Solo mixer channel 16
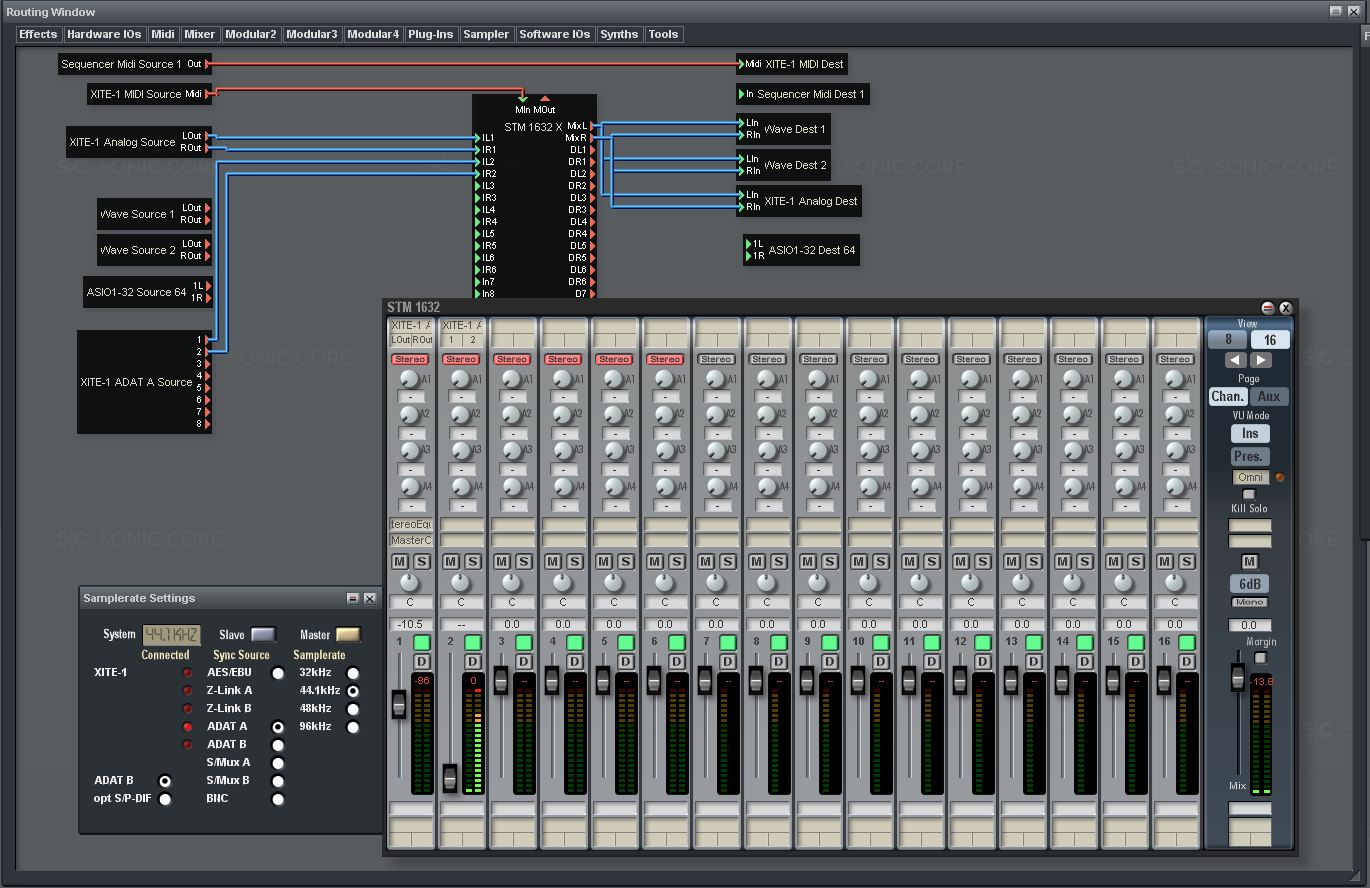Screen dimensions: 1370x888 pos(1187,562)
